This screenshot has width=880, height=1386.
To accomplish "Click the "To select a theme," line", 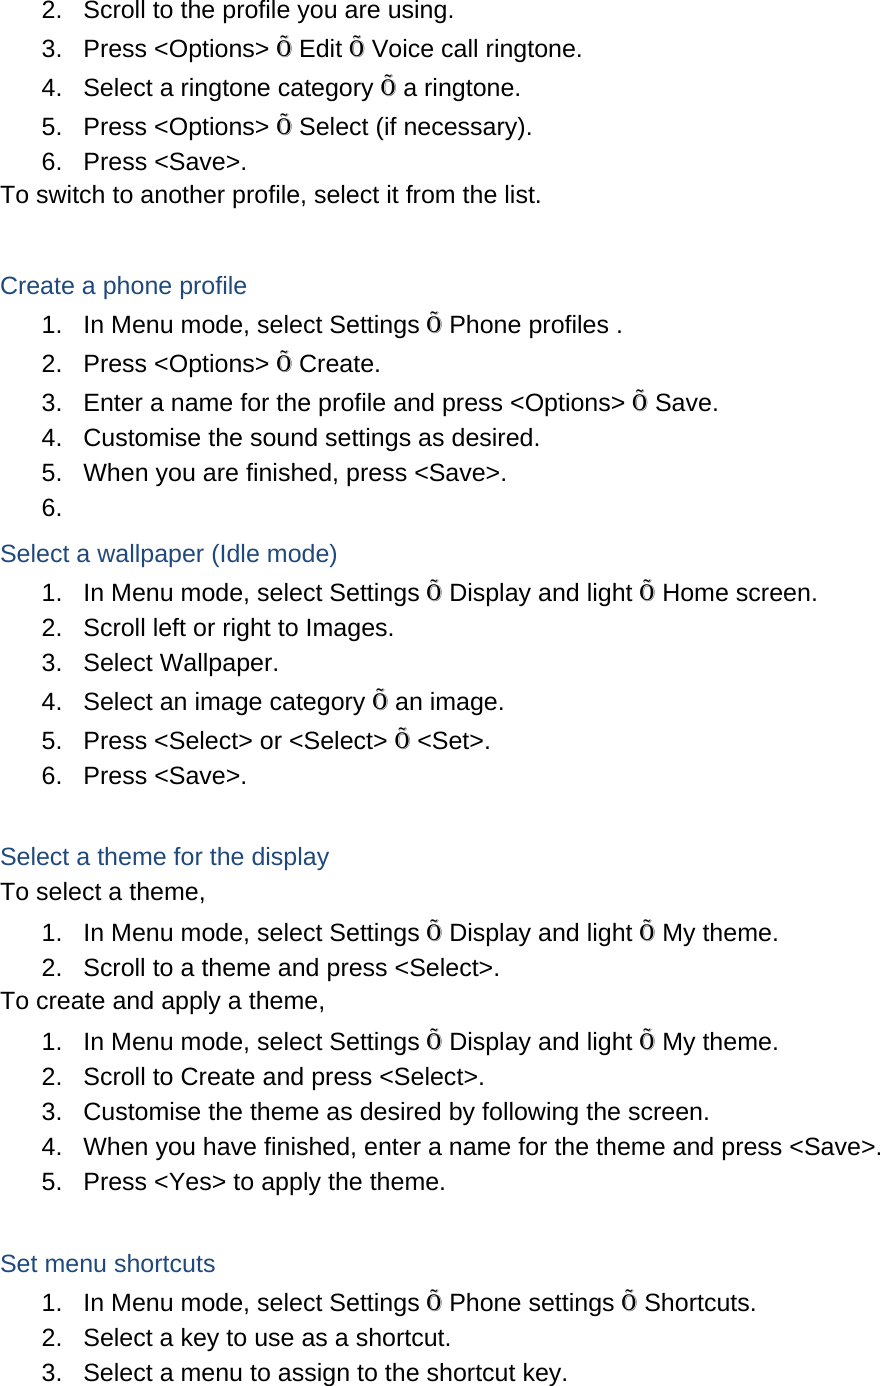I will pyautogui.click(x=102, y=892).
